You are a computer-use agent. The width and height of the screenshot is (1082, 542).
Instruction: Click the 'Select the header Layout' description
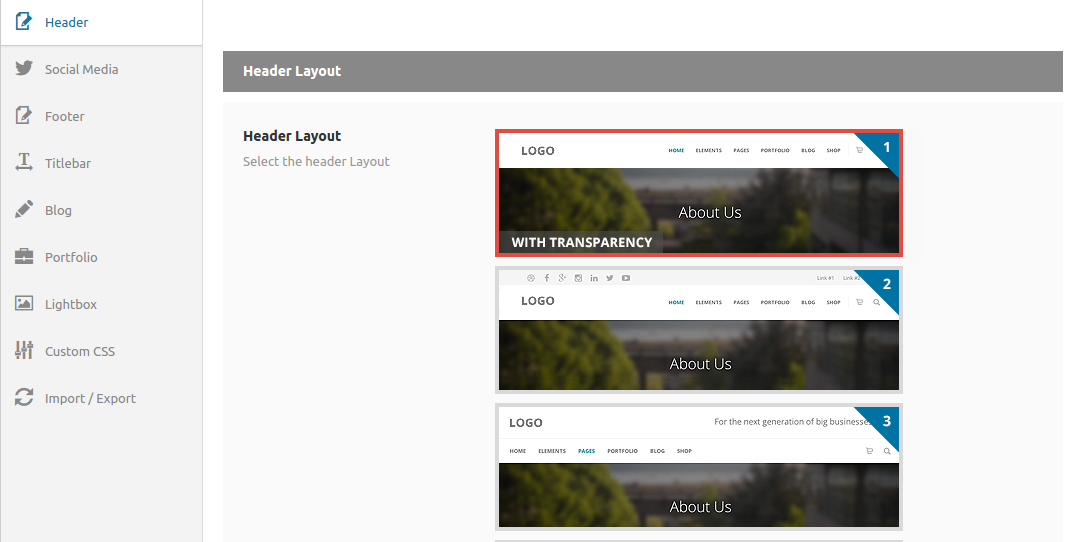tap(316, 162)
